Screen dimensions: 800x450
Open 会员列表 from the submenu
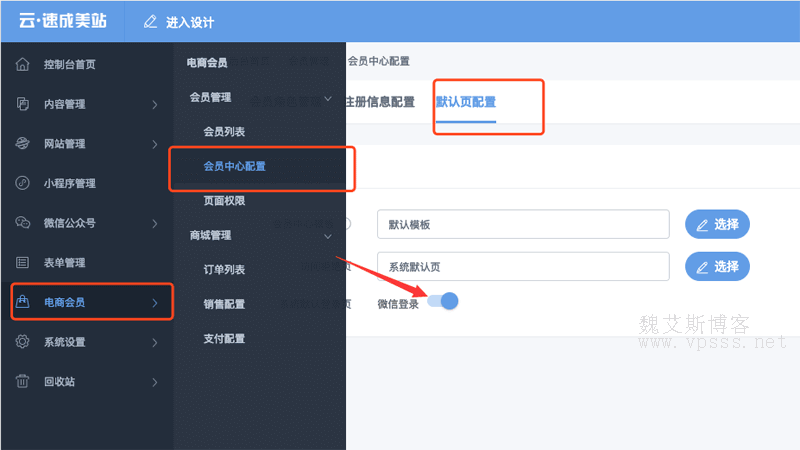pos(224,132)
